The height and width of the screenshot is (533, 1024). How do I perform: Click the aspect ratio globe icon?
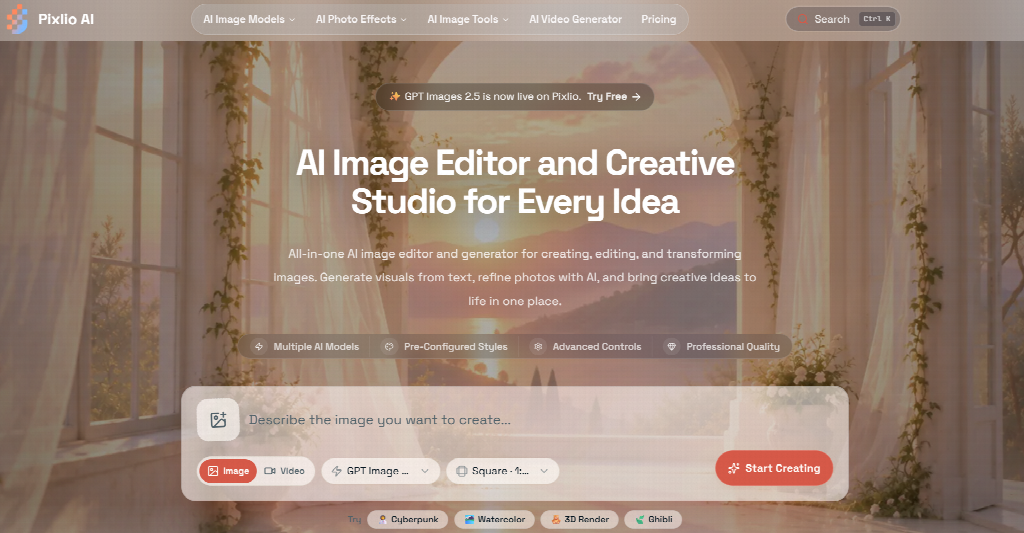[x=462, y=471]
